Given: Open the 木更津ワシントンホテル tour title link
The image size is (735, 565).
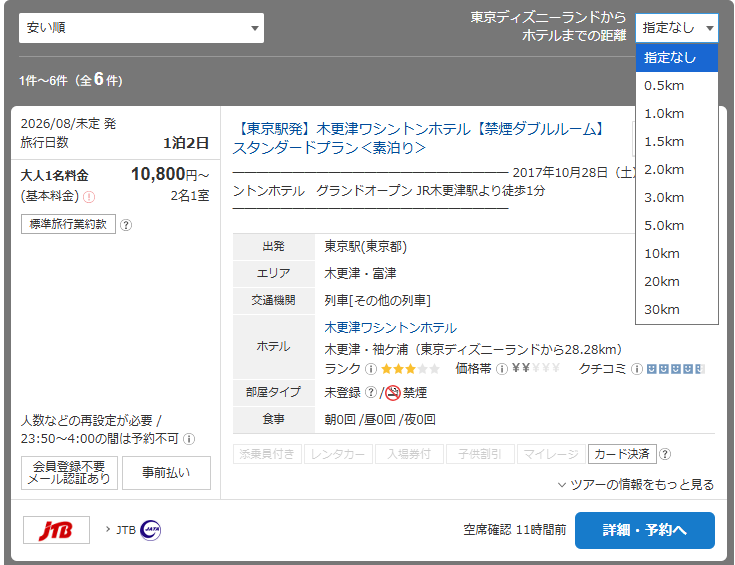Looking at the screenshot, I should coord(421,138).
